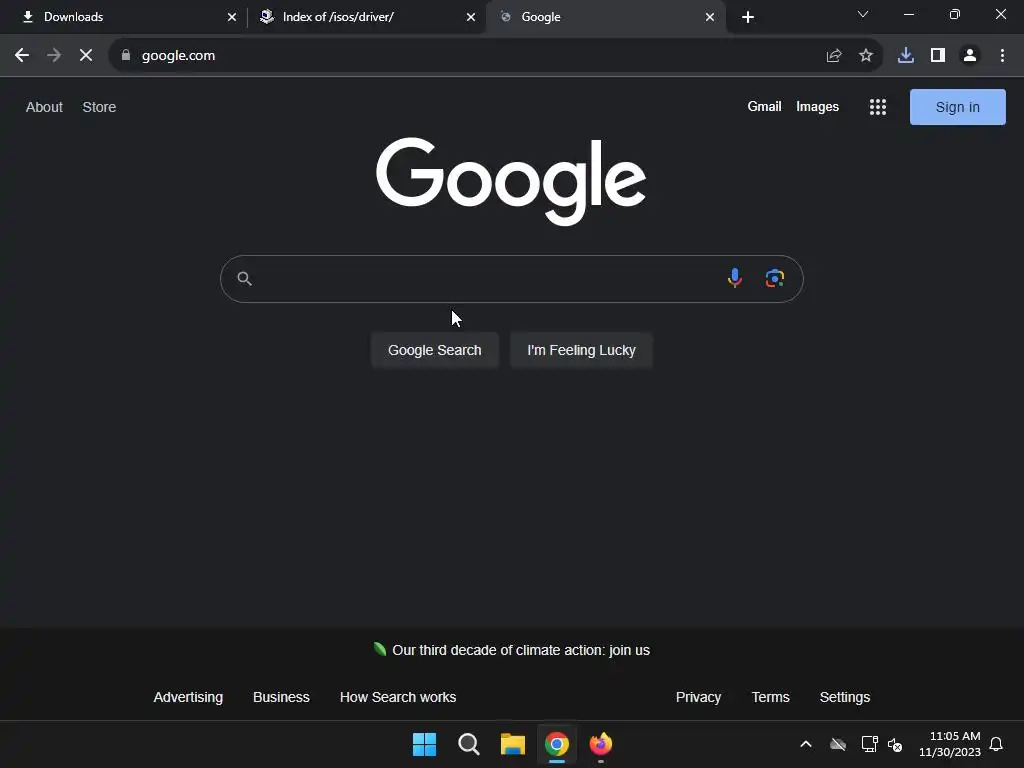Click the Sign in button

coord(957,107)
